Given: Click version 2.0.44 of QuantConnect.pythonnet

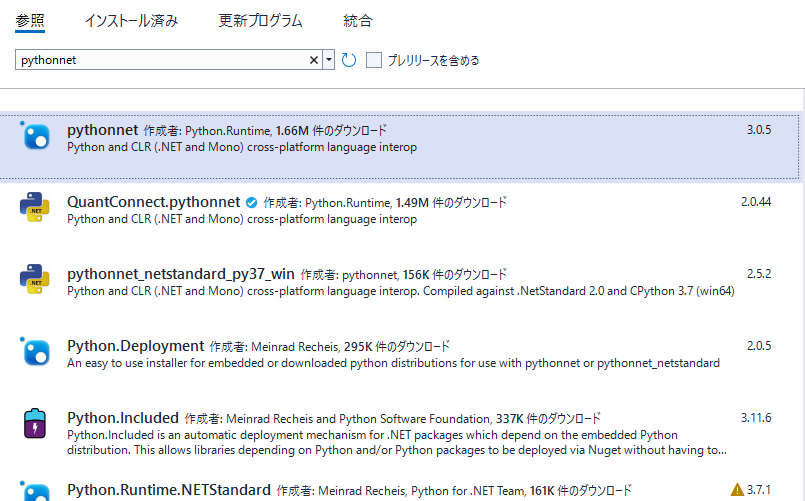Looking at the screenshot, I should click(x=756, y=202).
